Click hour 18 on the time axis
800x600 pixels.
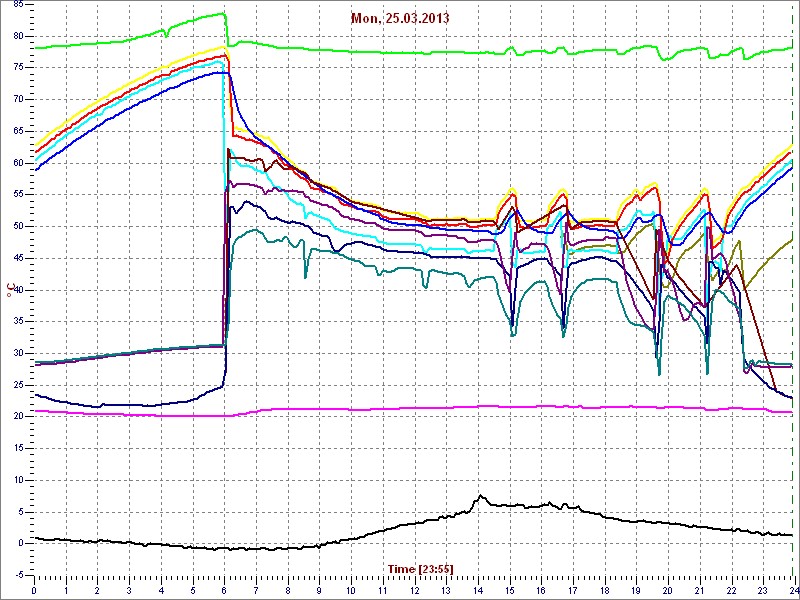605,590
